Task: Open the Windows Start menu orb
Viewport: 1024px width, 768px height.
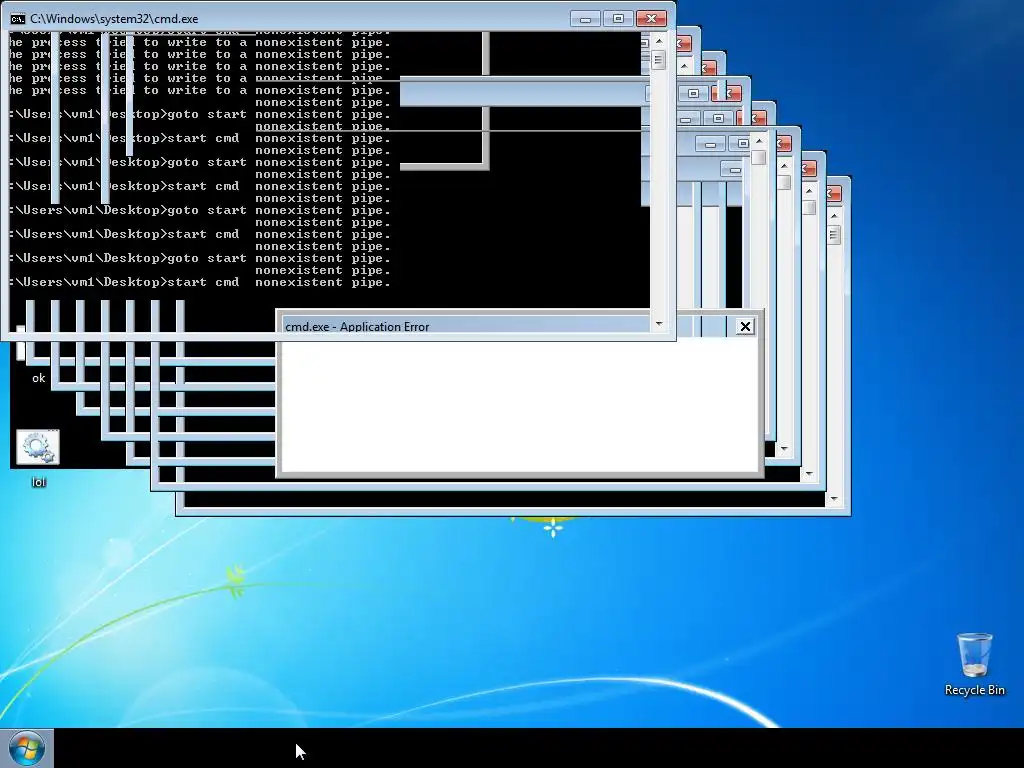Action: [26, 748]
